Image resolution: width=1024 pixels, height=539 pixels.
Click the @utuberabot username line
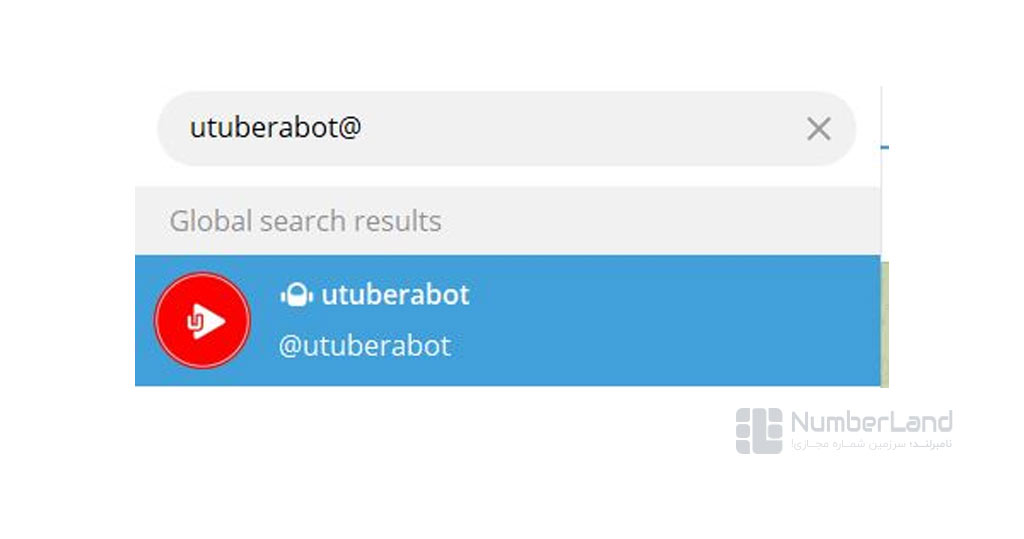click(x=365, y=346)
